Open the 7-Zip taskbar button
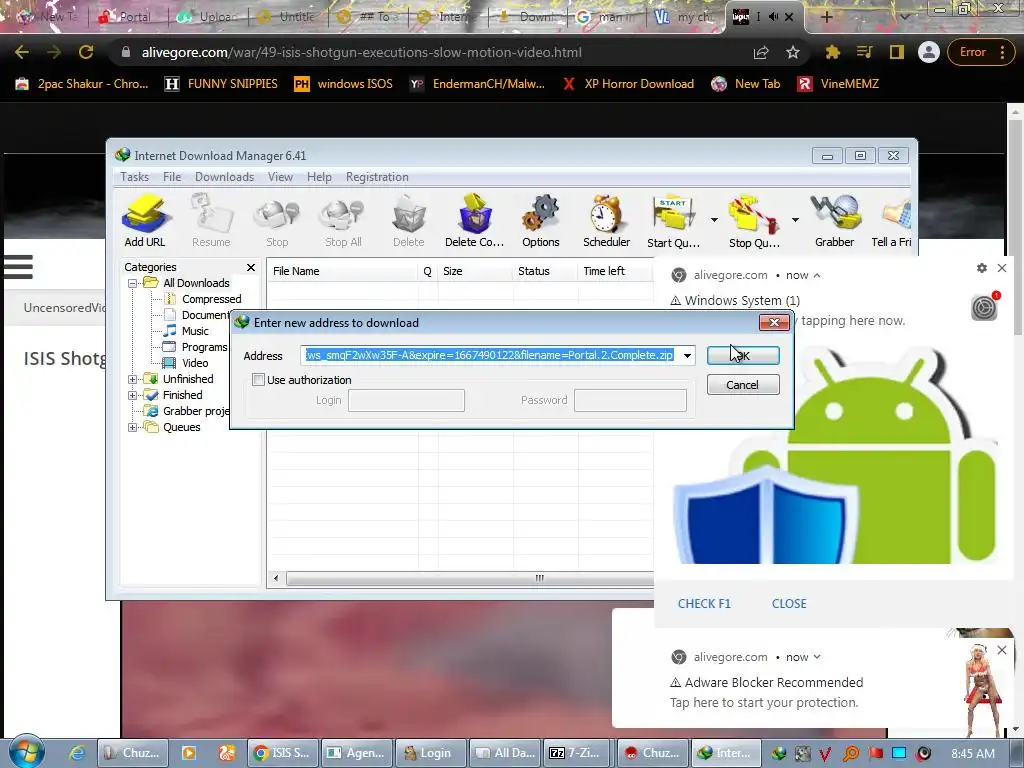1024x768 pixels. [x=577, y=753]
